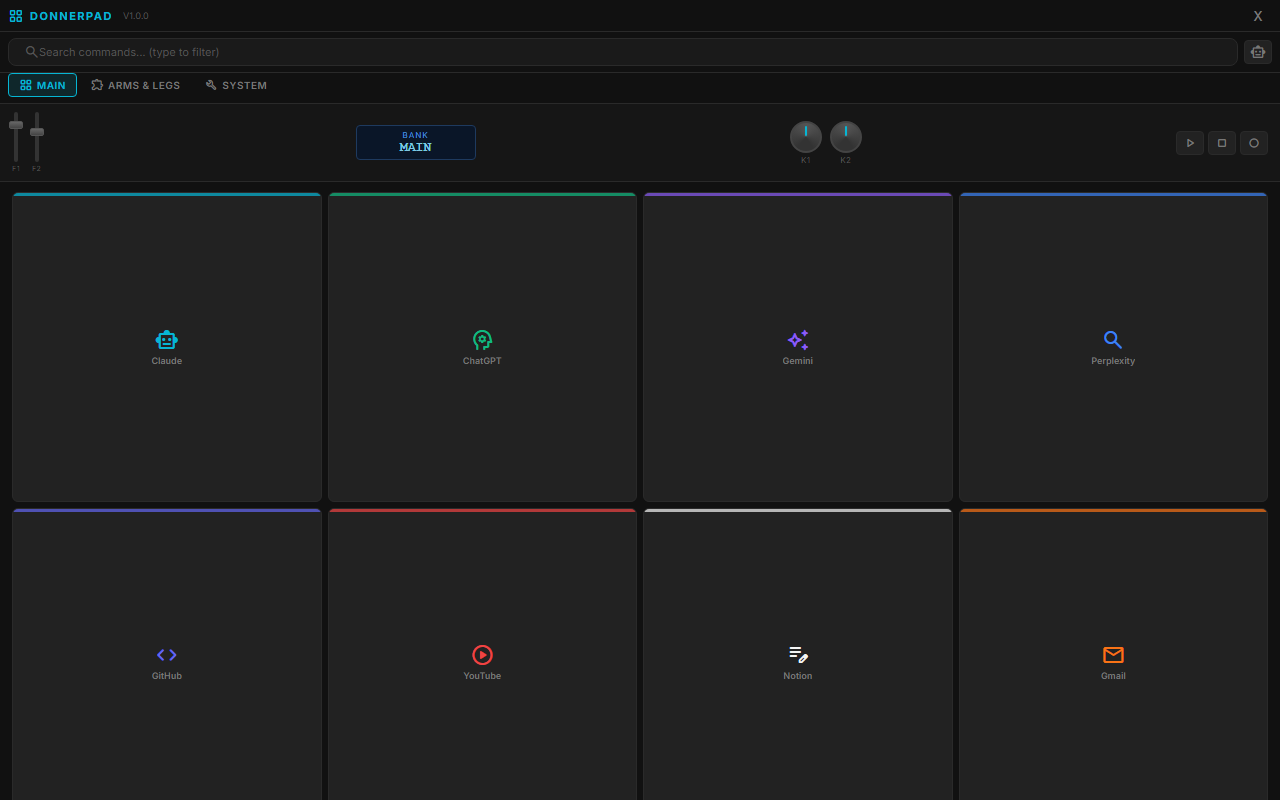Click the GitHub code brackets icon
Viewport: 1280px width, 800px height.
tap(166, 655)
